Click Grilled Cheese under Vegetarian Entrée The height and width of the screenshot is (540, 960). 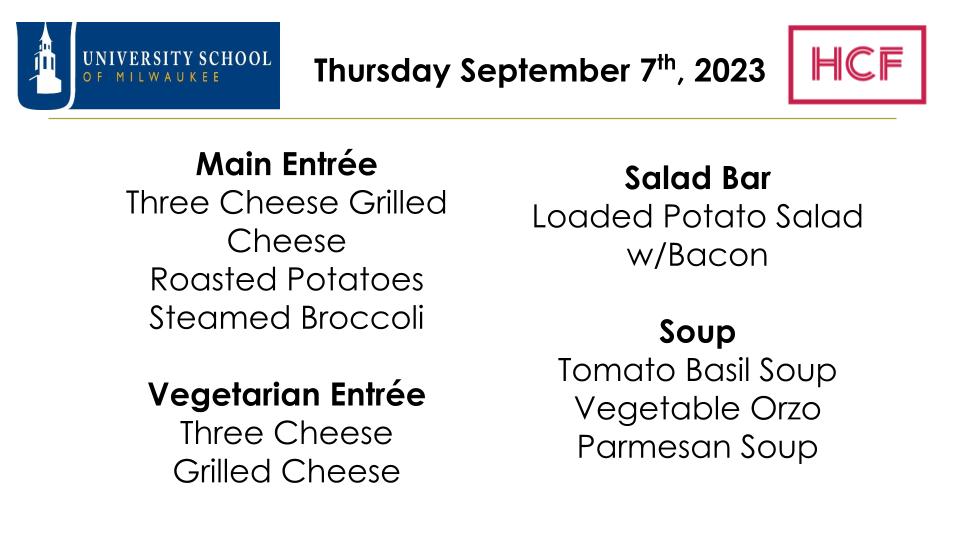(287, 471)
